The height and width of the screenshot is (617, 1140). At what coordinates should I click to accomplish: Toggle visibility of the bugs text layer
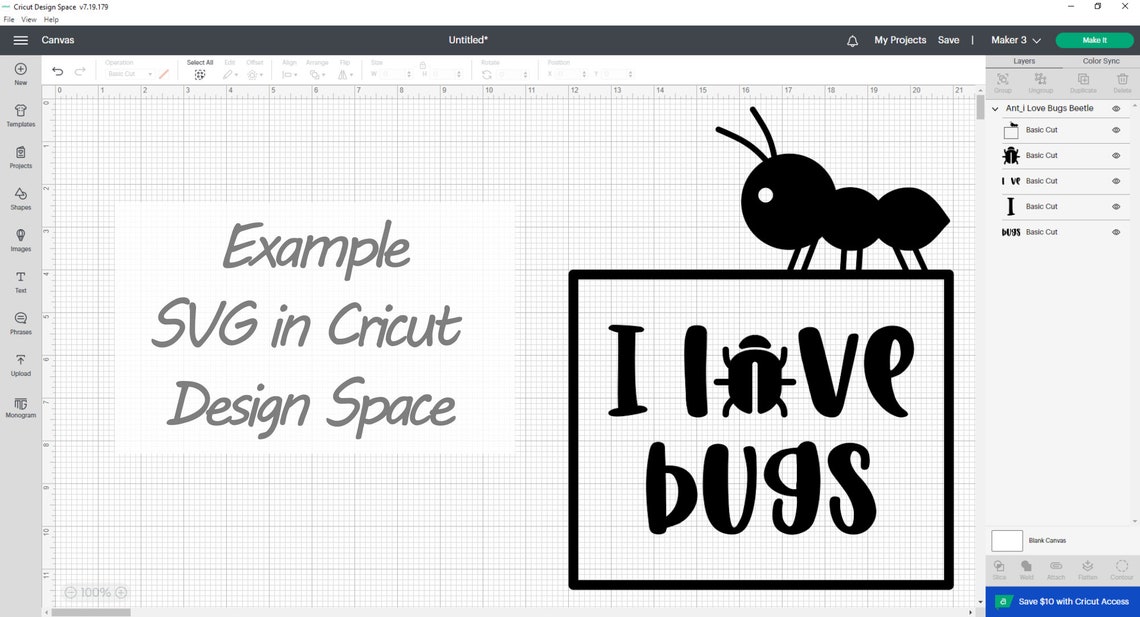coord(1117,232)
